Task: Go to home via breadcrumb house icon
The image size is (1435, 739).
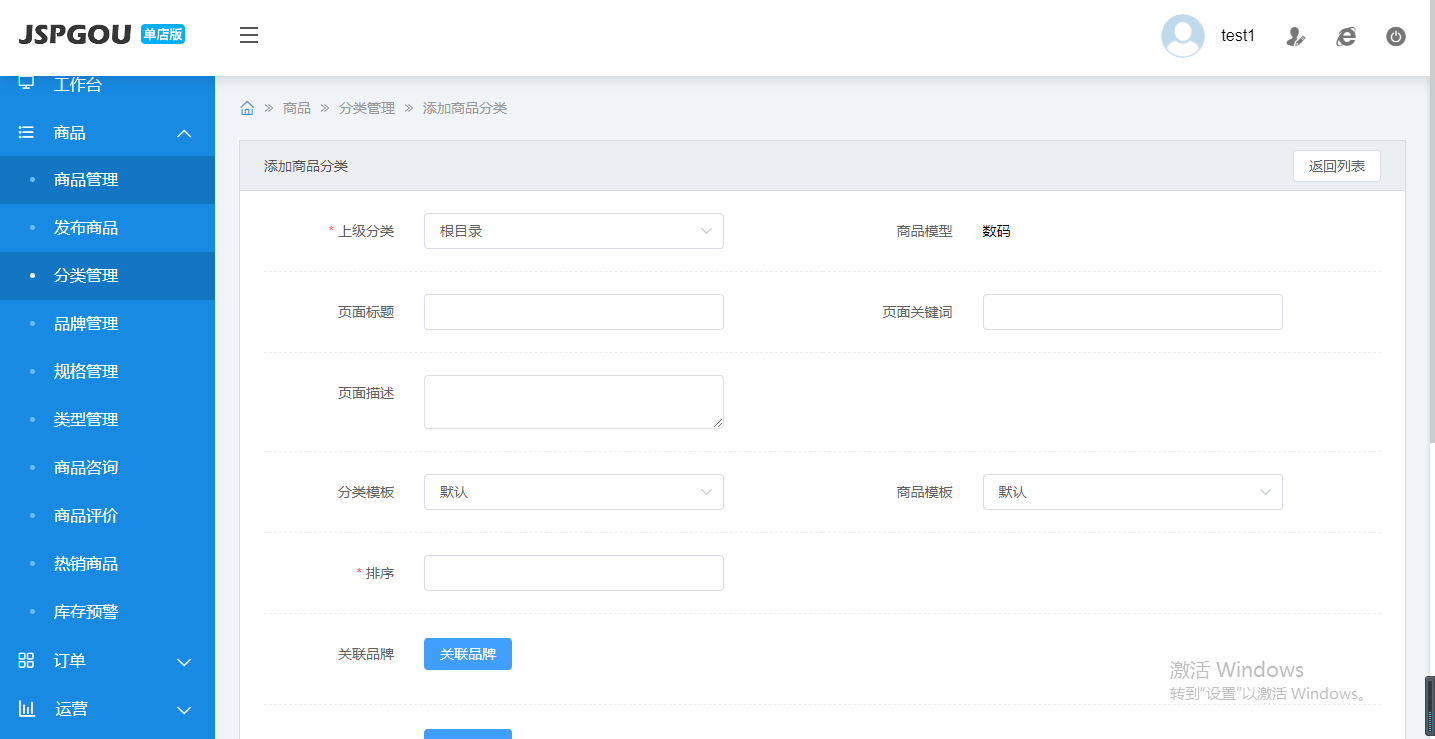Action: [247, 108]
